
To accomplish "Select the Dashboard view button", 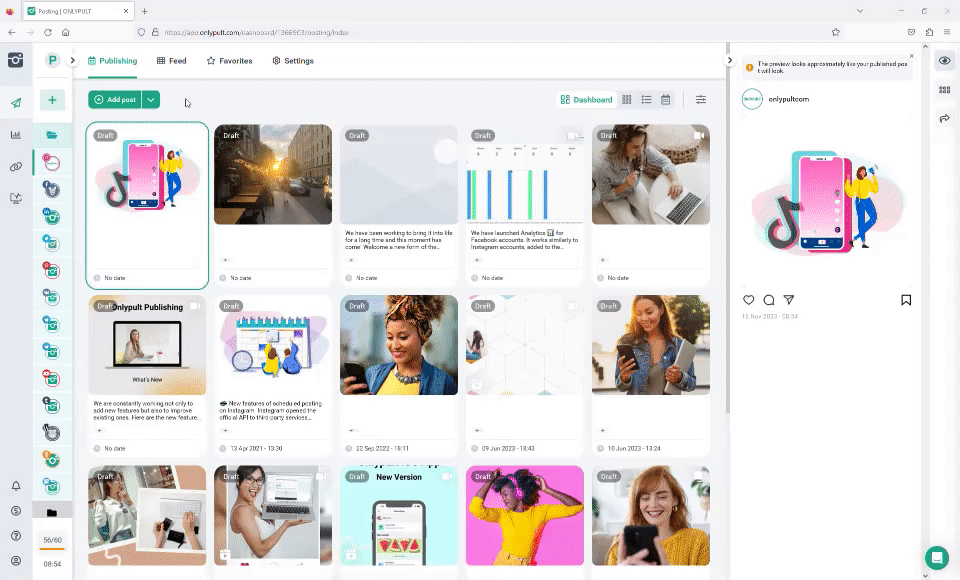I will (x=586, y=100).
